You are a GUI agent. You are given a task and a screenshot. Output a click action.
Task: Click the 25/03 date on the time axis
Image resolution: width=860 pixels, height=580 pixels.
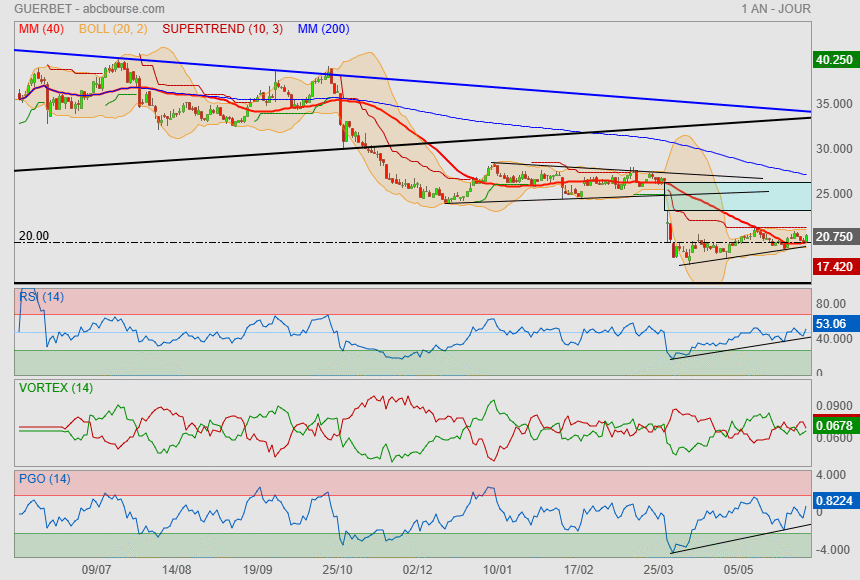[x=660, y=569]
